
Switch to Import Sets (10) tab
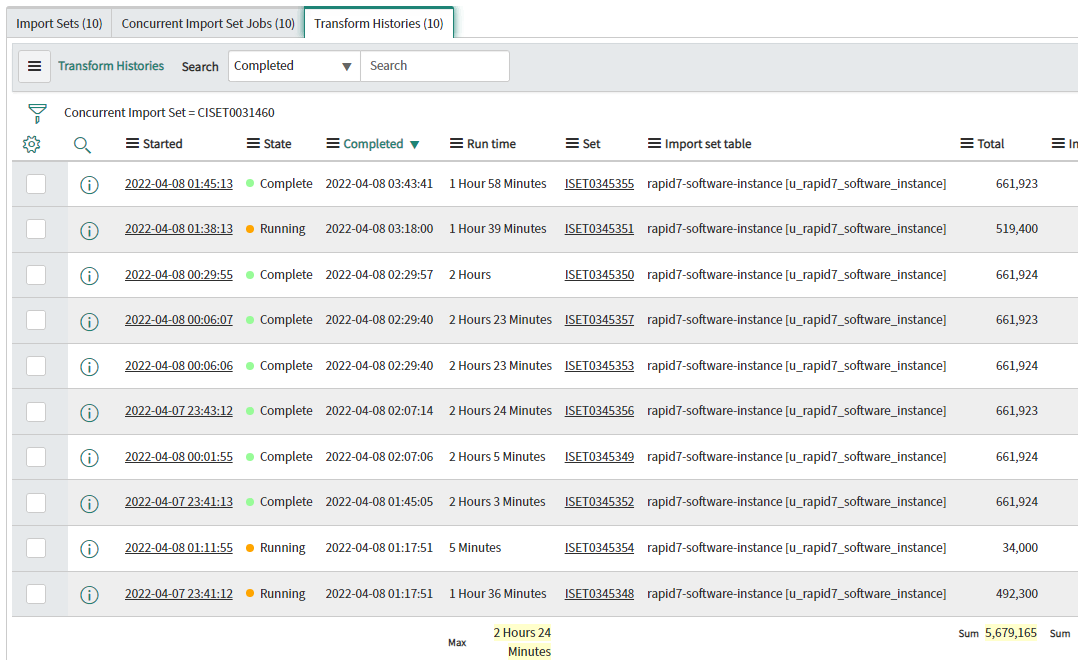pos(59,23)
